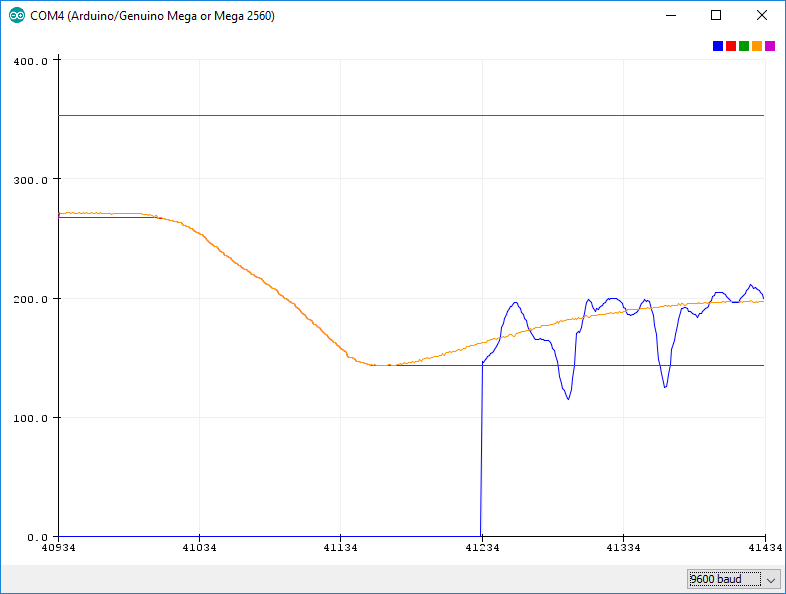
Task: Click the 100.0 y-axis label
Action: (31, 418)
